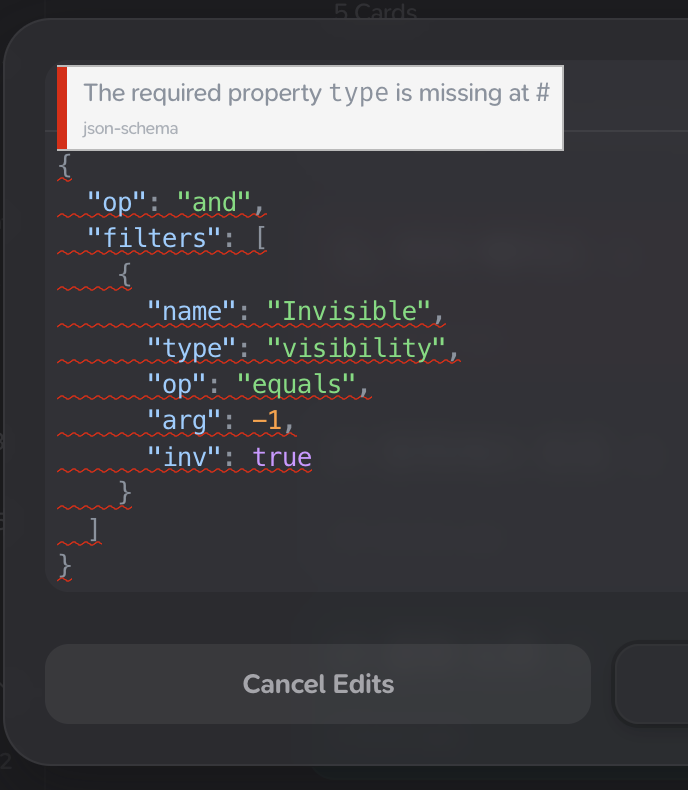
Task: Click the "arg" key in the editor
Action: (x=184, y=421)
